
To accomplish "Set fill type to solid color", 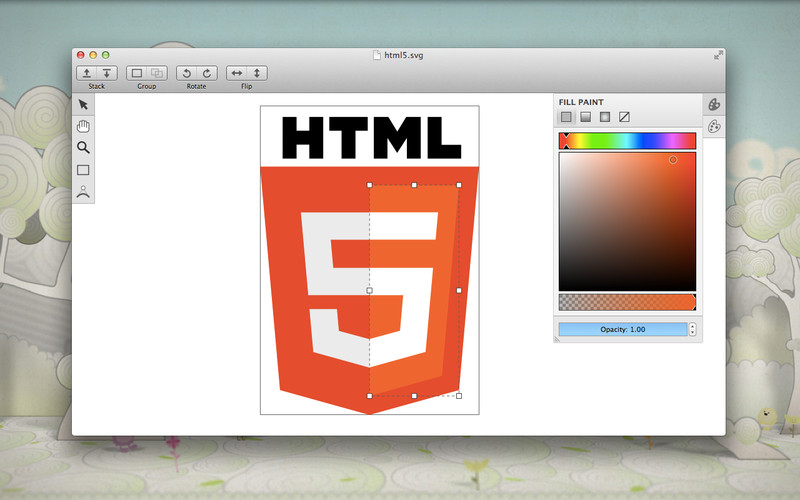I will pos(566,117).
